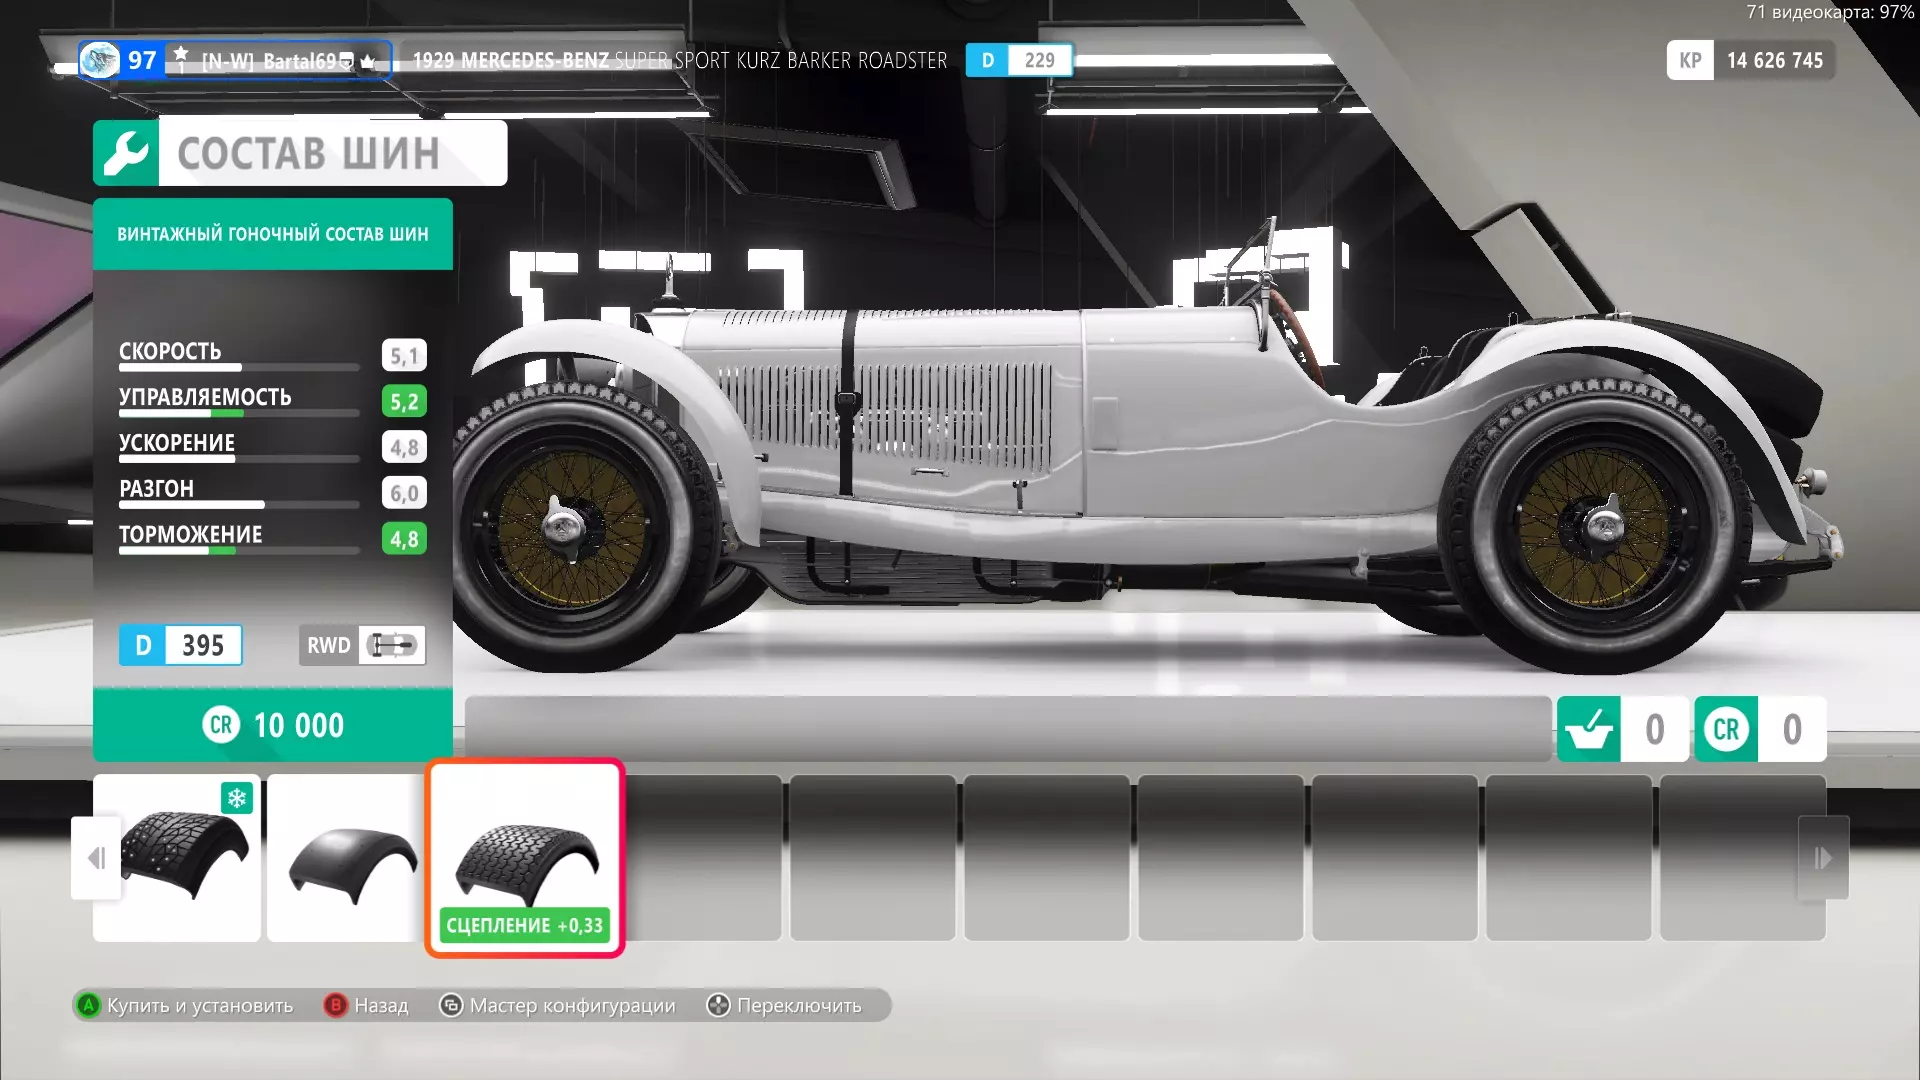Image resolution: width=1920 pixels, height=1080 pixels.
Task: Click the D 395 performance class badge
Action: 181,645
